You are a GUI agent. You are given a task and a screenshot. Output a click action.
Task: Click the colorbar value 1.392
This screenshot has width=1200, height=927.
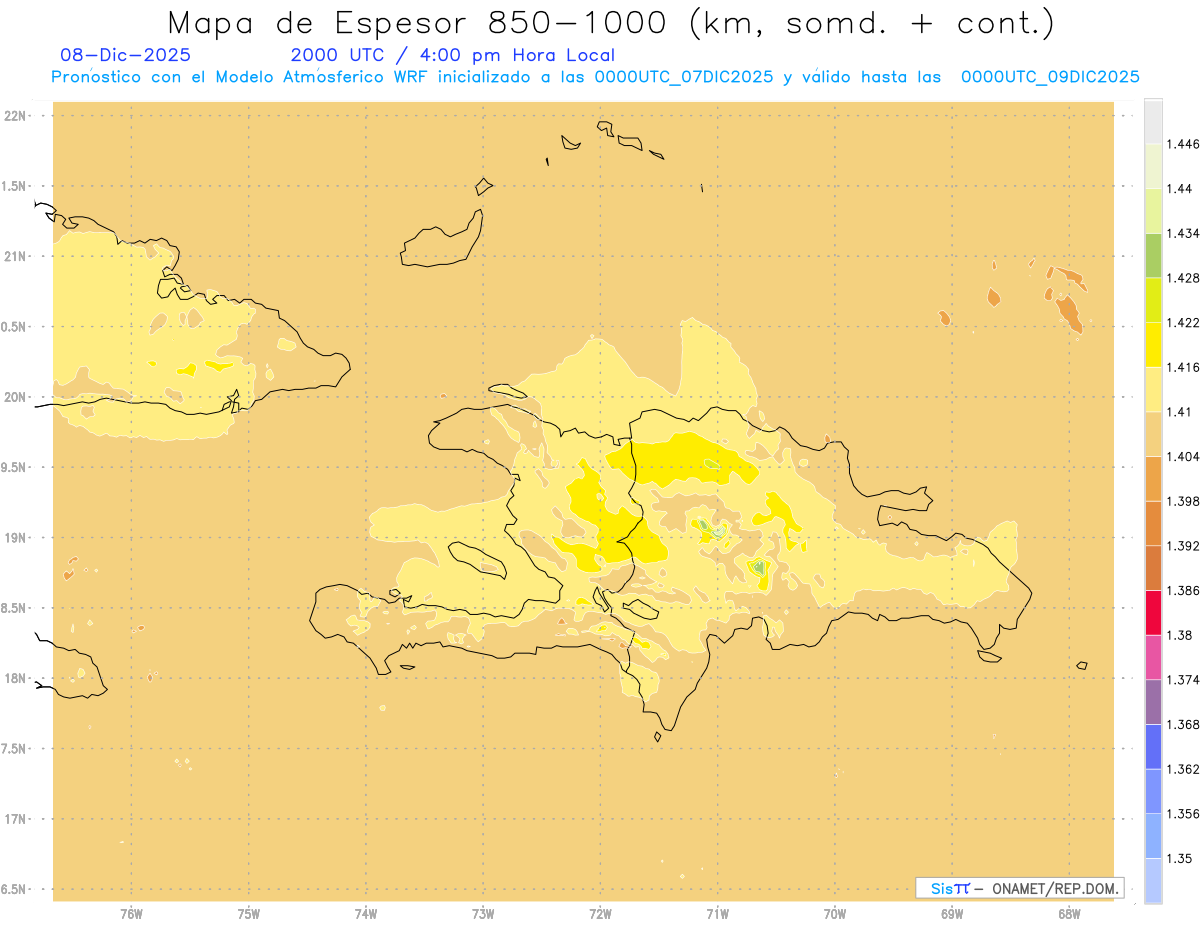point(1185,546)
